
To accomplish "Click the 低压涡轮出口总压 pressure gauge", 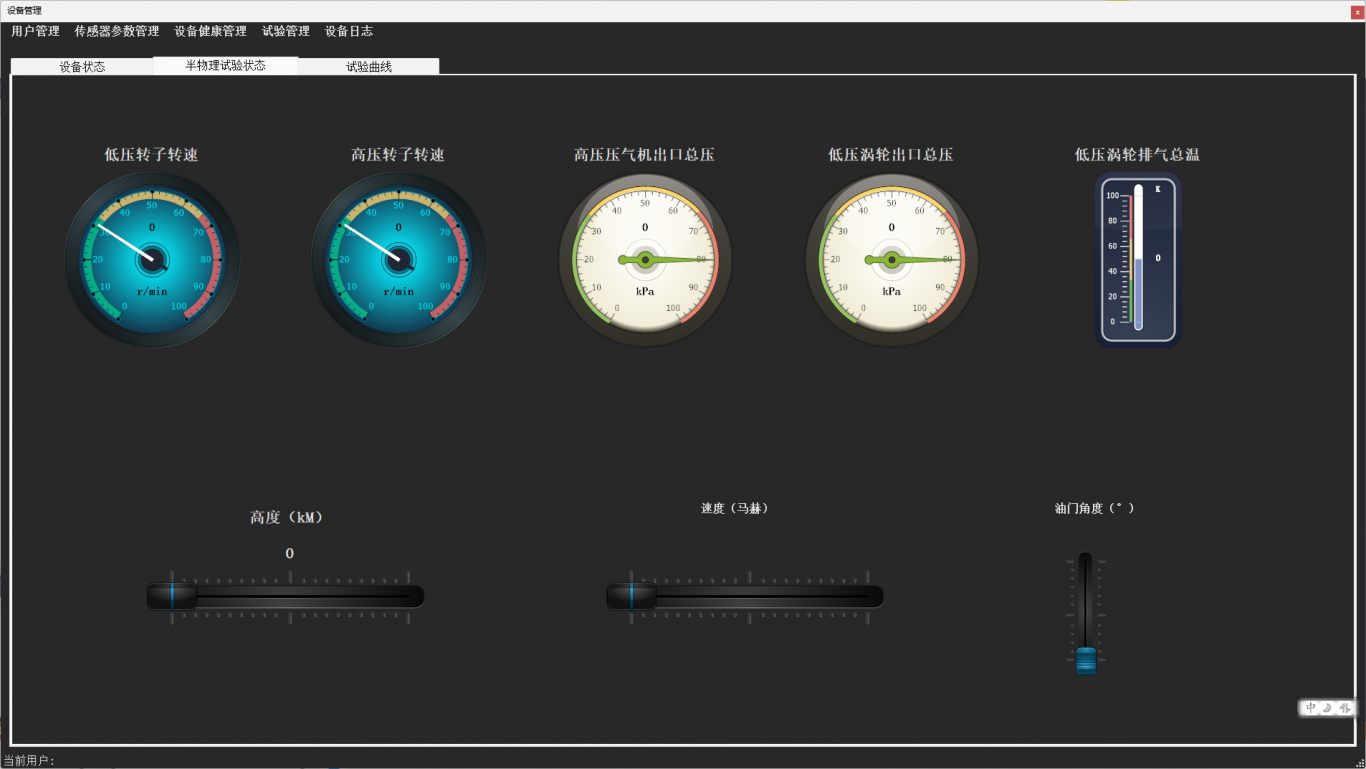I will [892, 260].
